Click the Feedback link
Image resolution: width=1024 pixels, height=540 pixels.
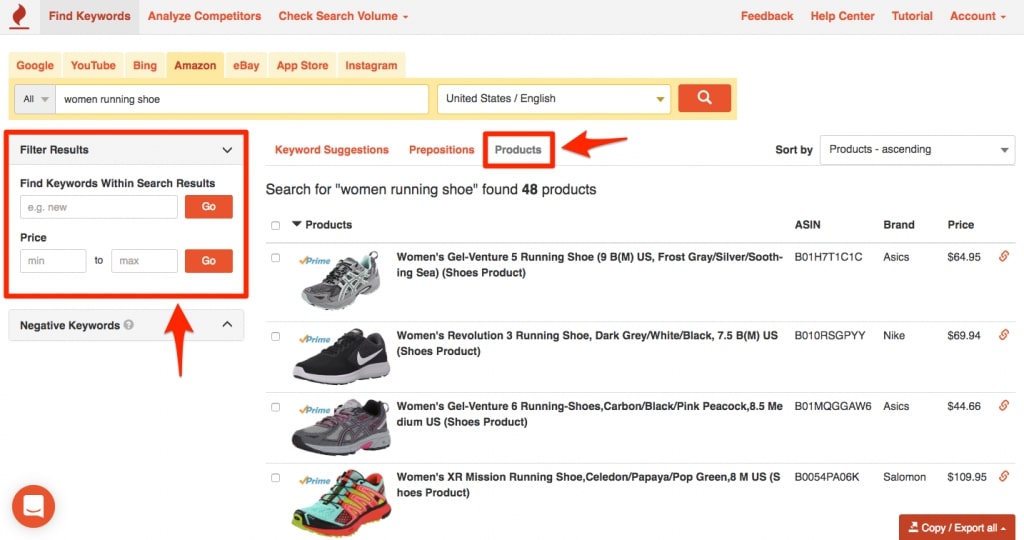tap(767, 16)
